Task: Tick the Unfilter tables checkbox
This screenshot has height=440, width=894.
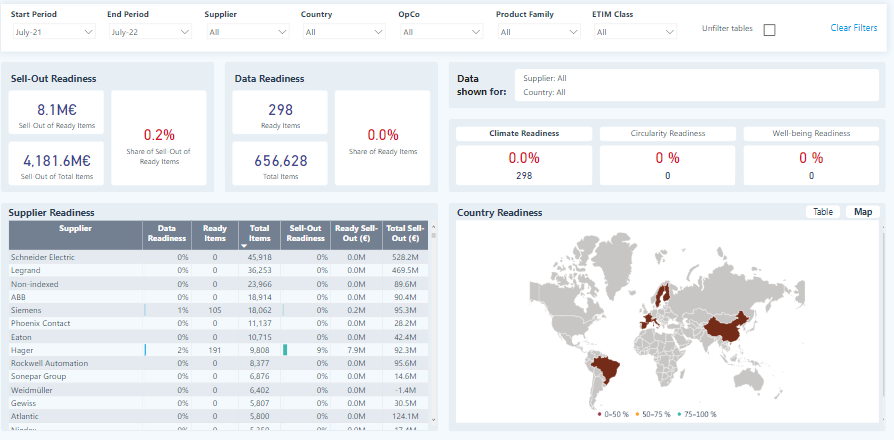Action: (x=769, y=30)
